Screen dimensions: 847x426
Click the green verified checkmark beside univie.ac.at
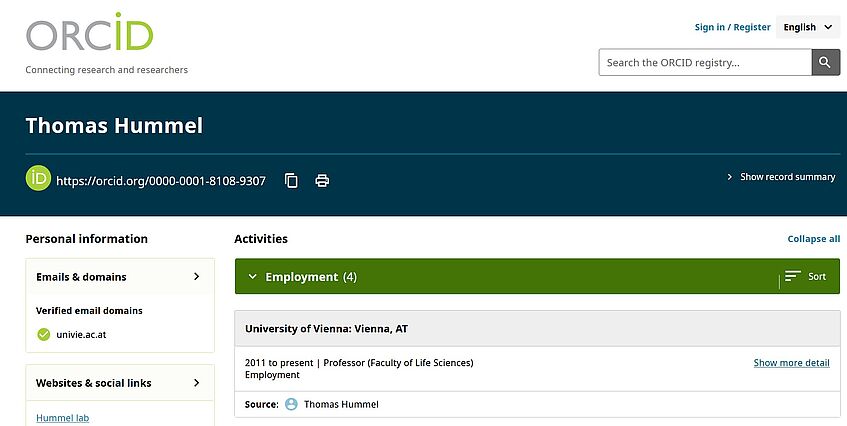(43, 334)
